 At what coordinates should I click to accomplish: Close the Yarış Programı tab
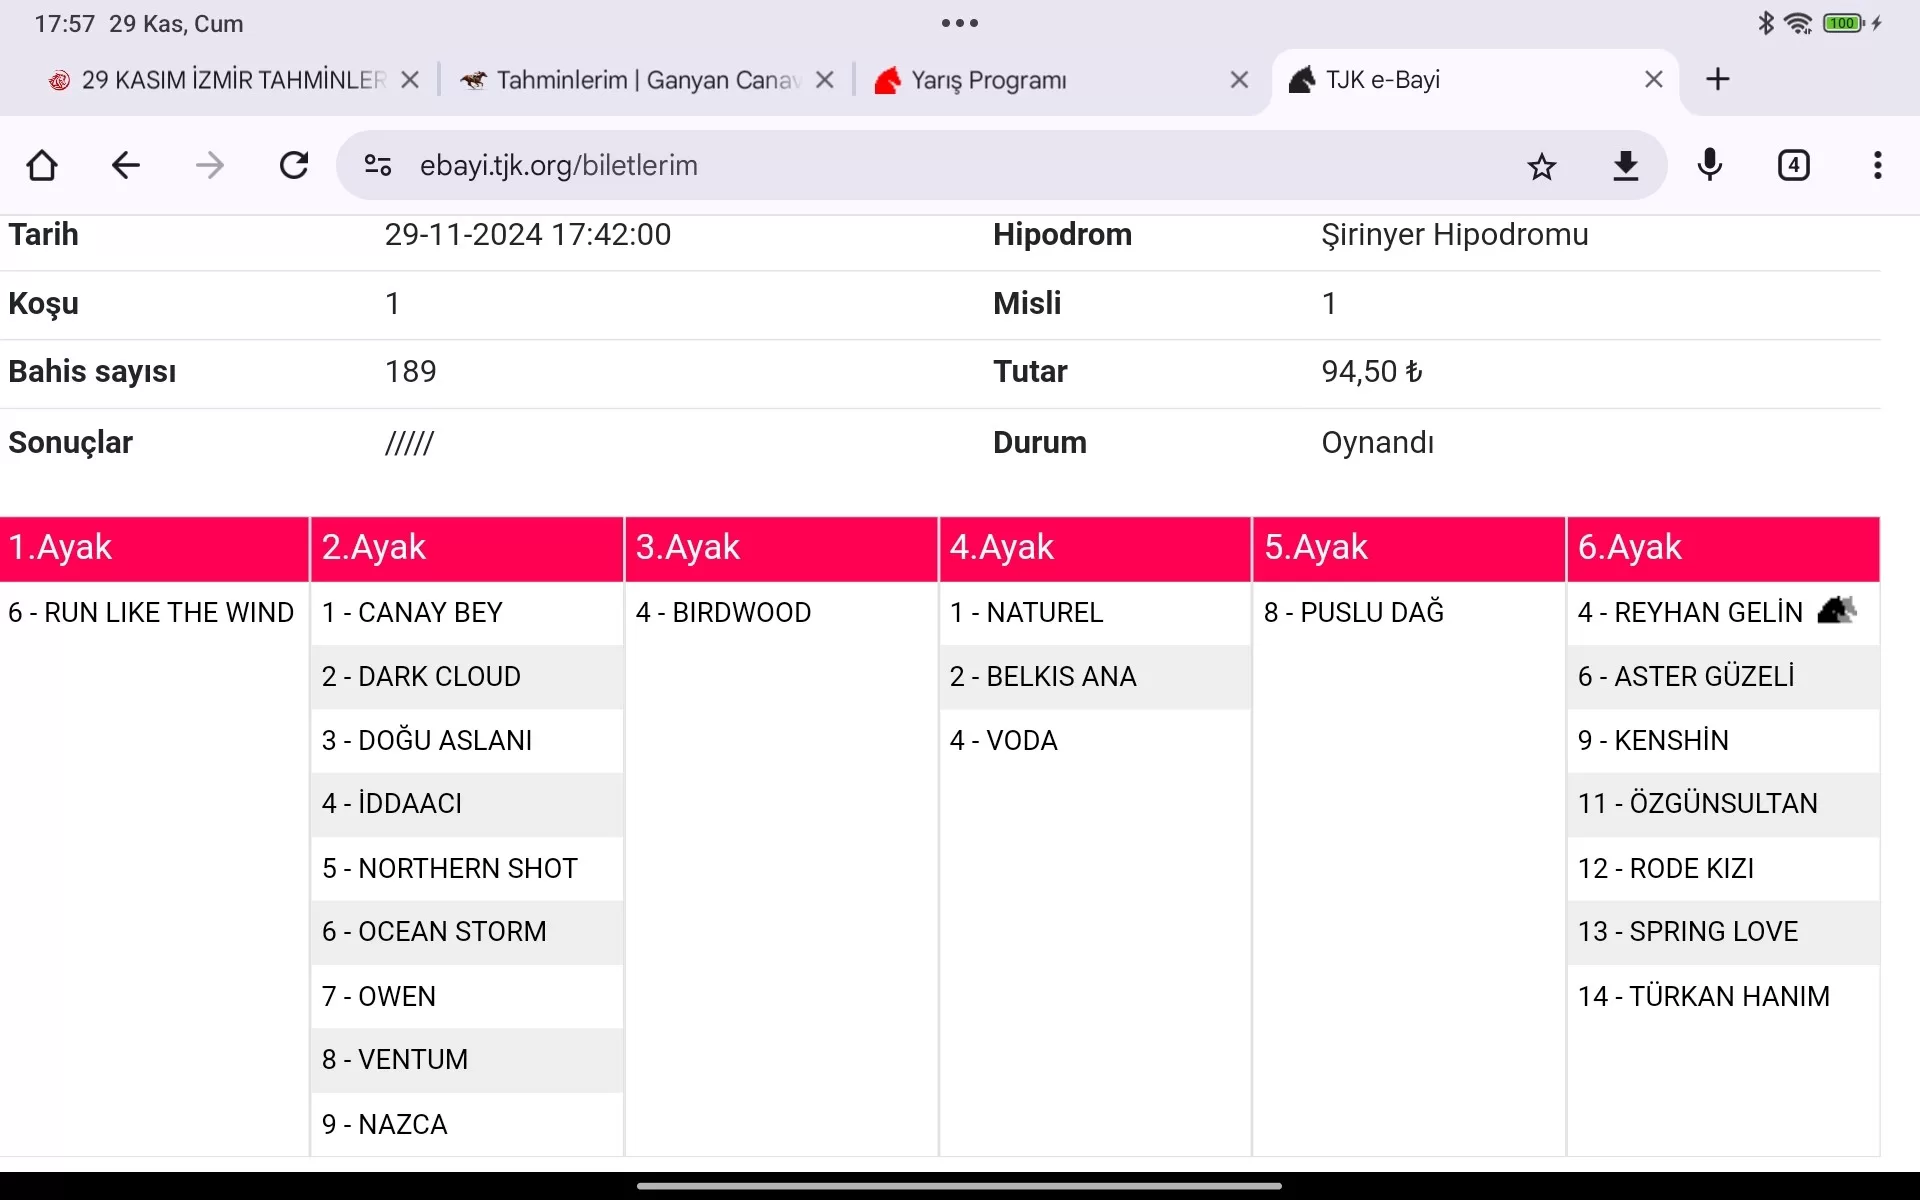pyautogui.click(x=1239, y=79)
